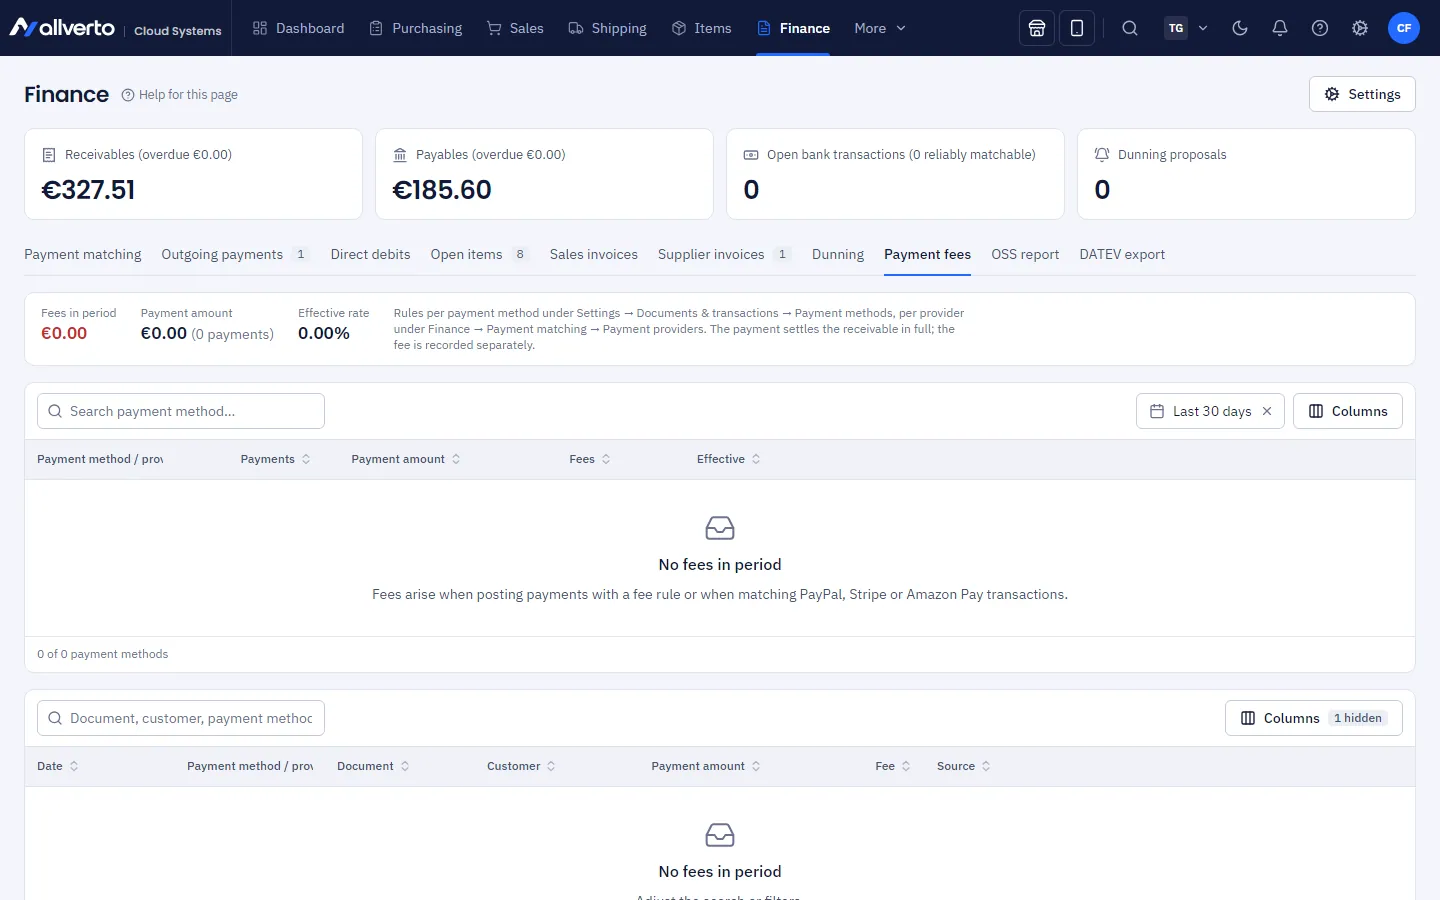
Task: Open the CF user avatar menu
Action: 1404,28
